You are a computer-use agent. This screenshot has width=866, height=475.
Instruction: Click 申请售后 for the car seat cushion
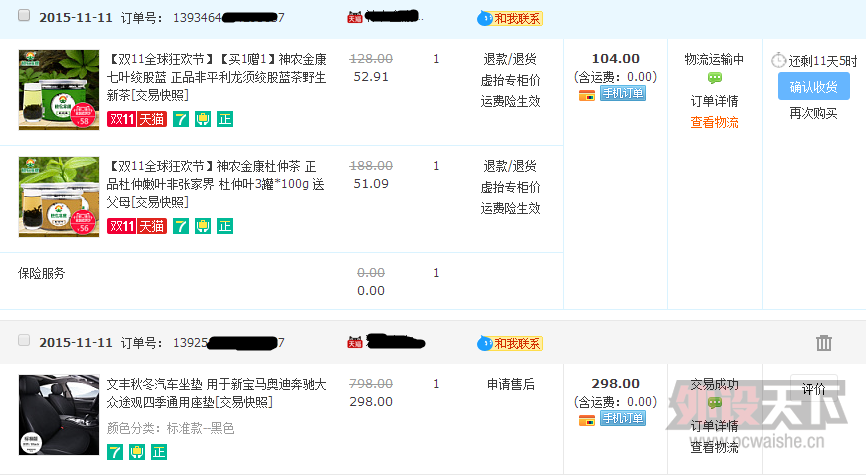coord(510,384)
